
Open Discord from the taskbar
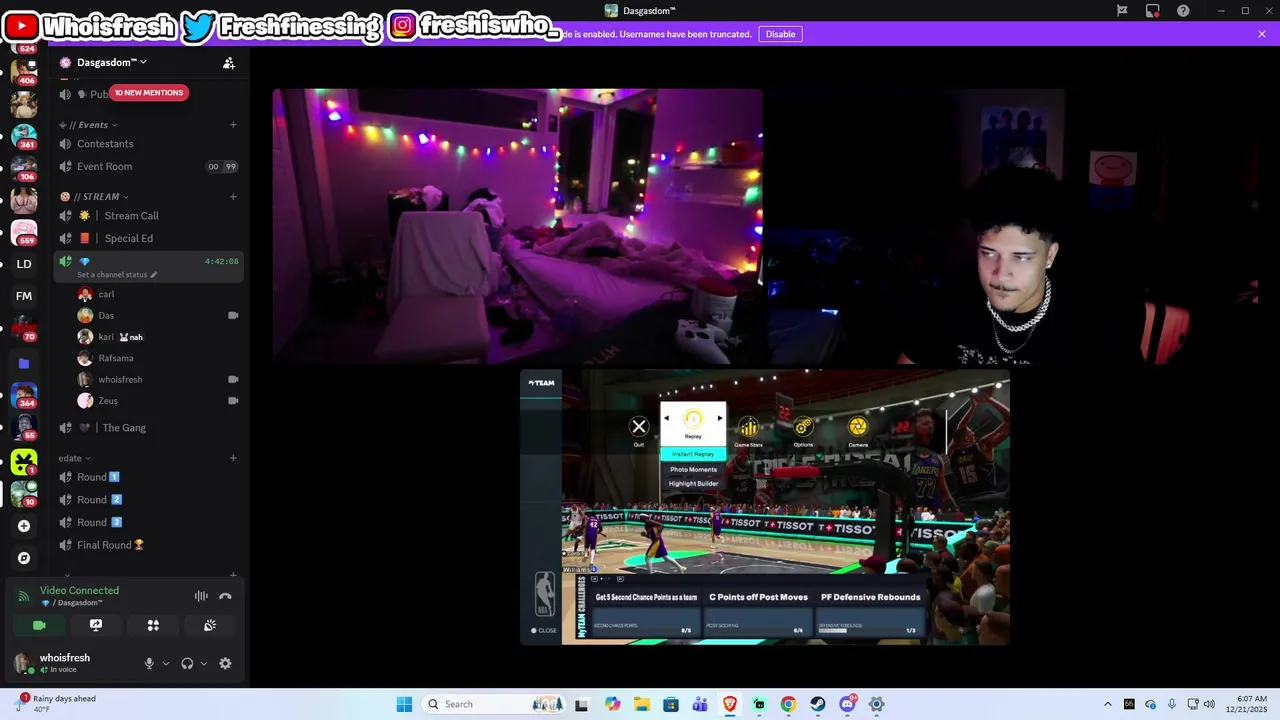[847, 704]
